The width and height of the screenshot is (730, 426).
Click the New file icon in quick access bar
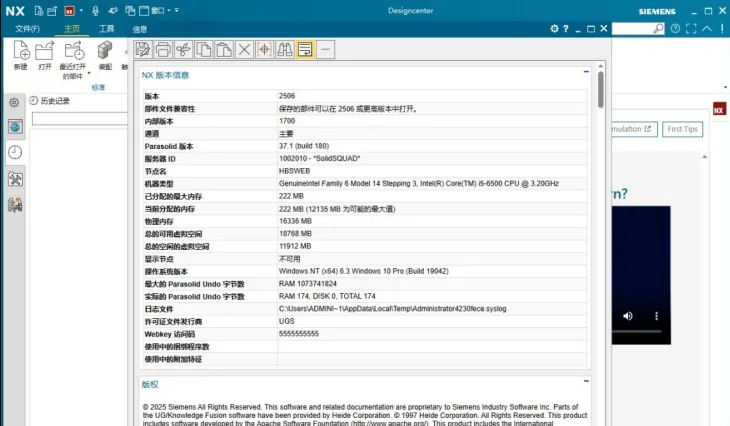pyautogui.click(x=39, y=11)
